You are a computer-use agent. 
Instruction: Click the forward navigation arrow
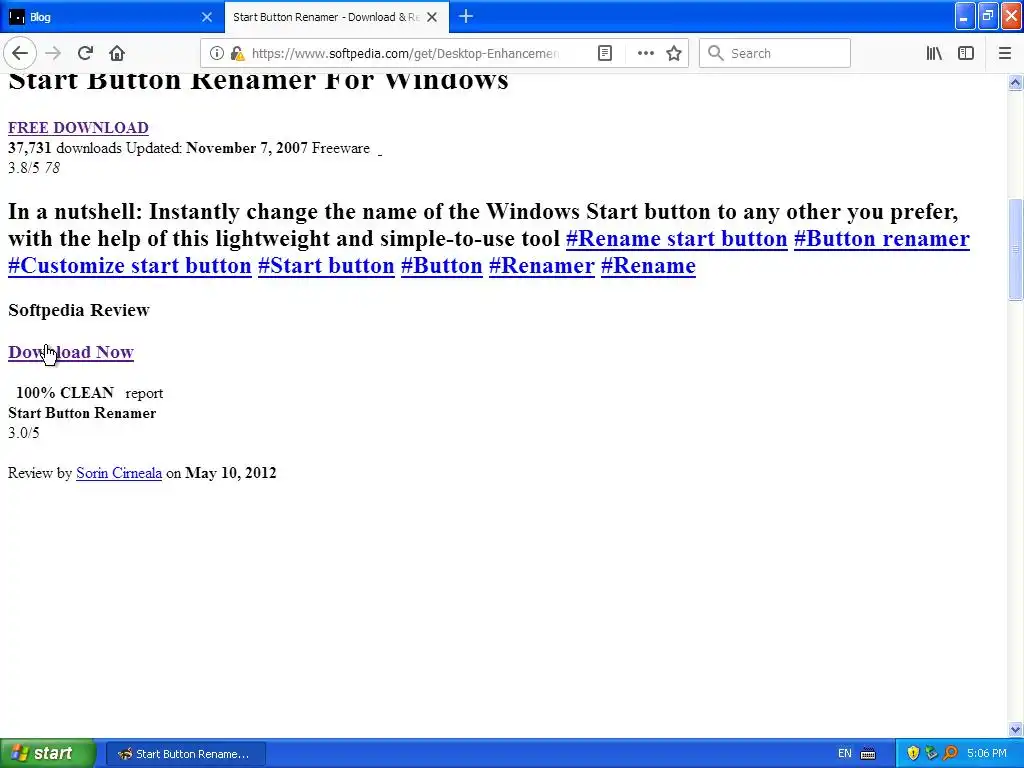[53, 53]
